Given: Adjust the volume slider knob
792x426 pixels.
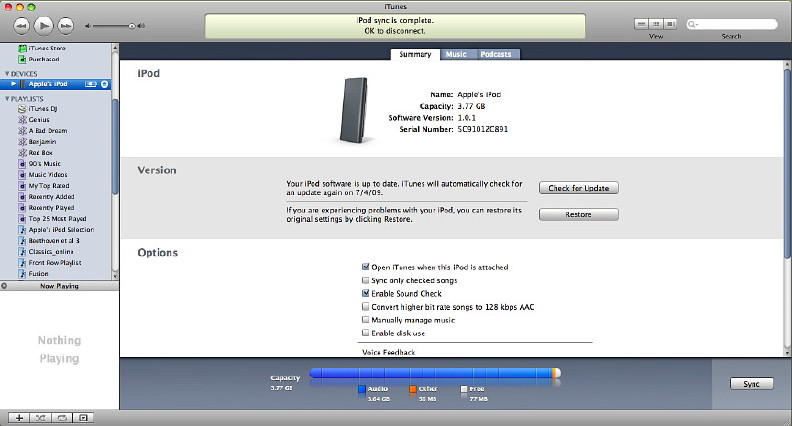Looking at the screenshot, I should tap(132, 26).
